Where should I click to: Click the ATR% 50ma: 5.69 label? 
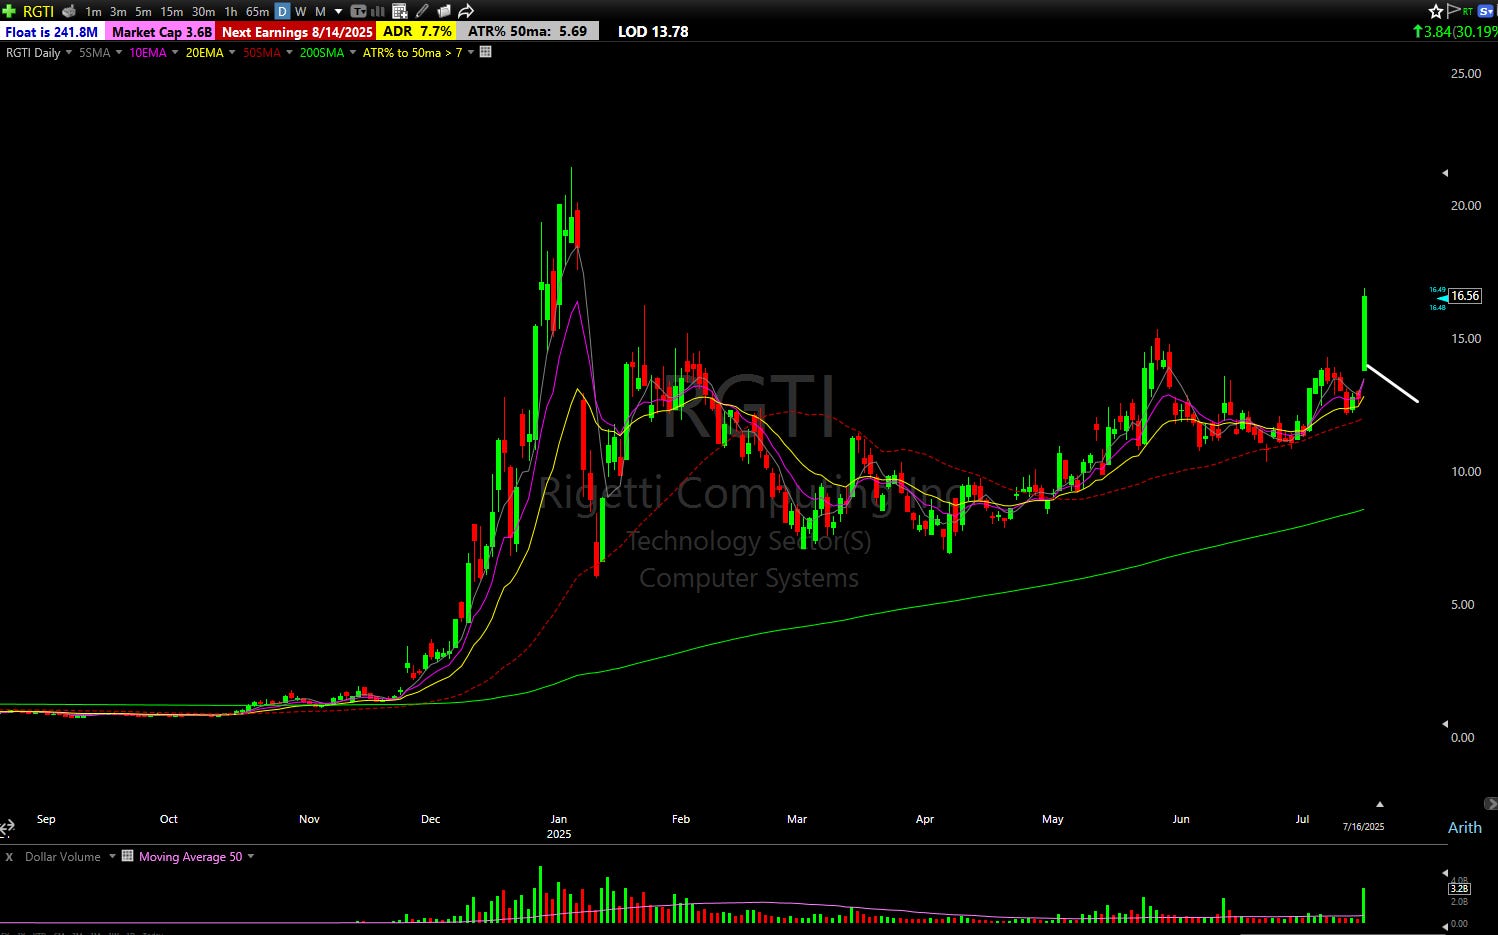pos(528,31)
